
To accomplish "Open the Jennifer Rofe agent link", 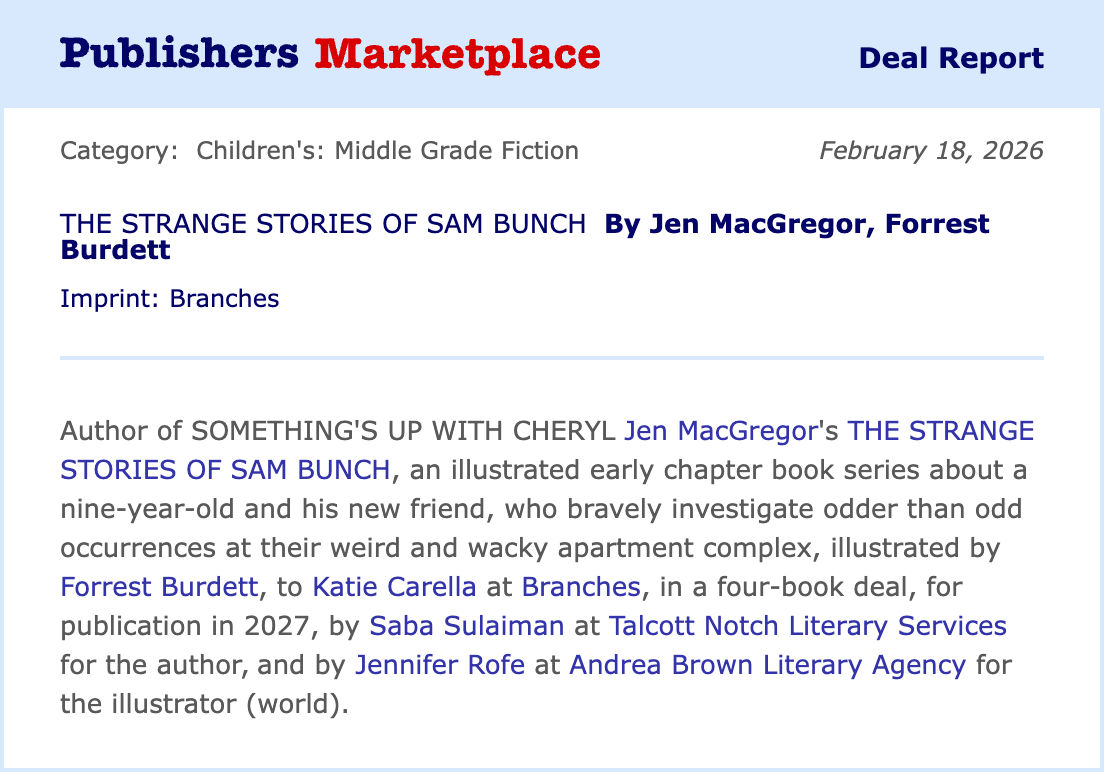I will 440,665.
